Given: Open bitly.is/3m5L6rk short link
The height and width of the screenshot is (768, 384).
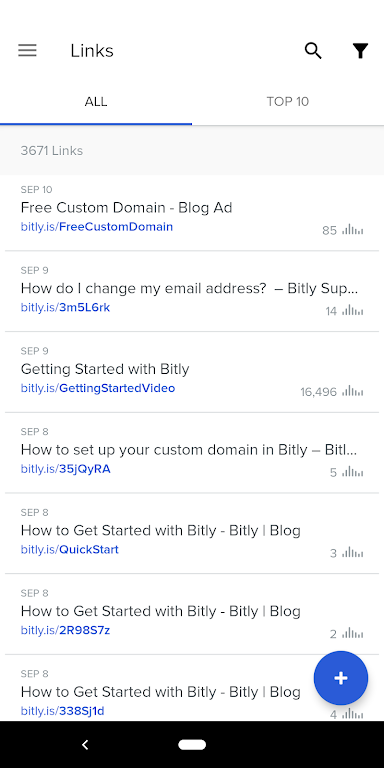Looking at the screenshot, I should [66, 308].
